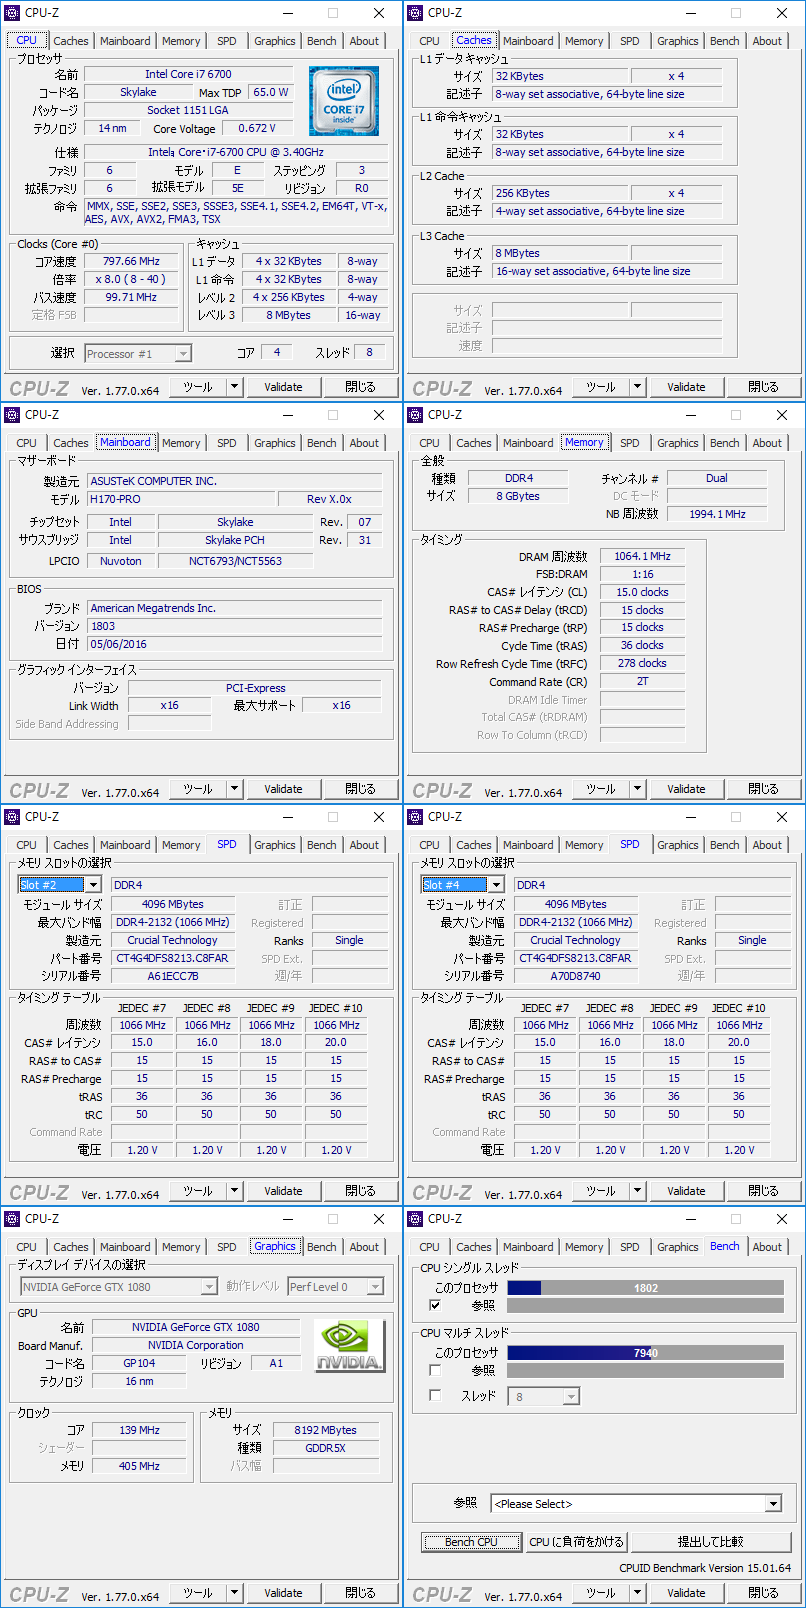Click the ツール button in the Mainboard window
This screenshot has width=806, height=1608.
198,789
